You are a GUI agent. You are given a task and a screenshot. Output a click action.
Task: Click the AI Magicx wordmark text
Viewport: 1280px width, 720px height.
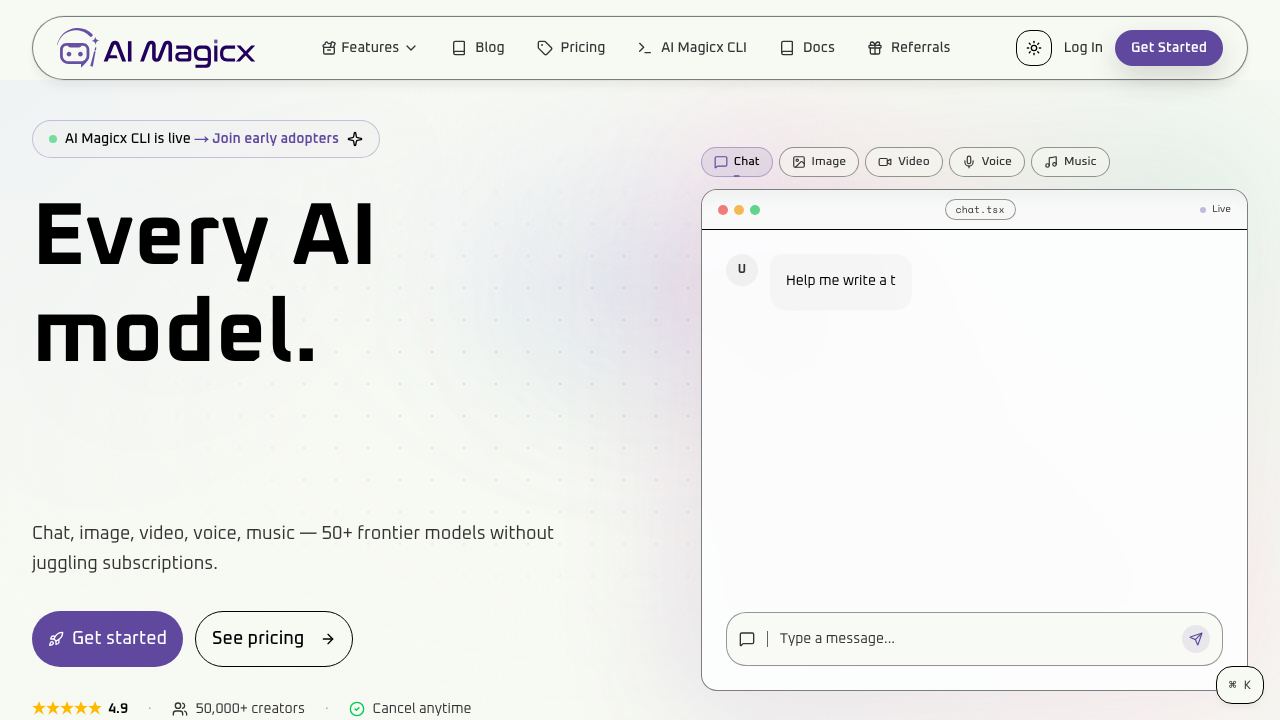tap(180, 51)
